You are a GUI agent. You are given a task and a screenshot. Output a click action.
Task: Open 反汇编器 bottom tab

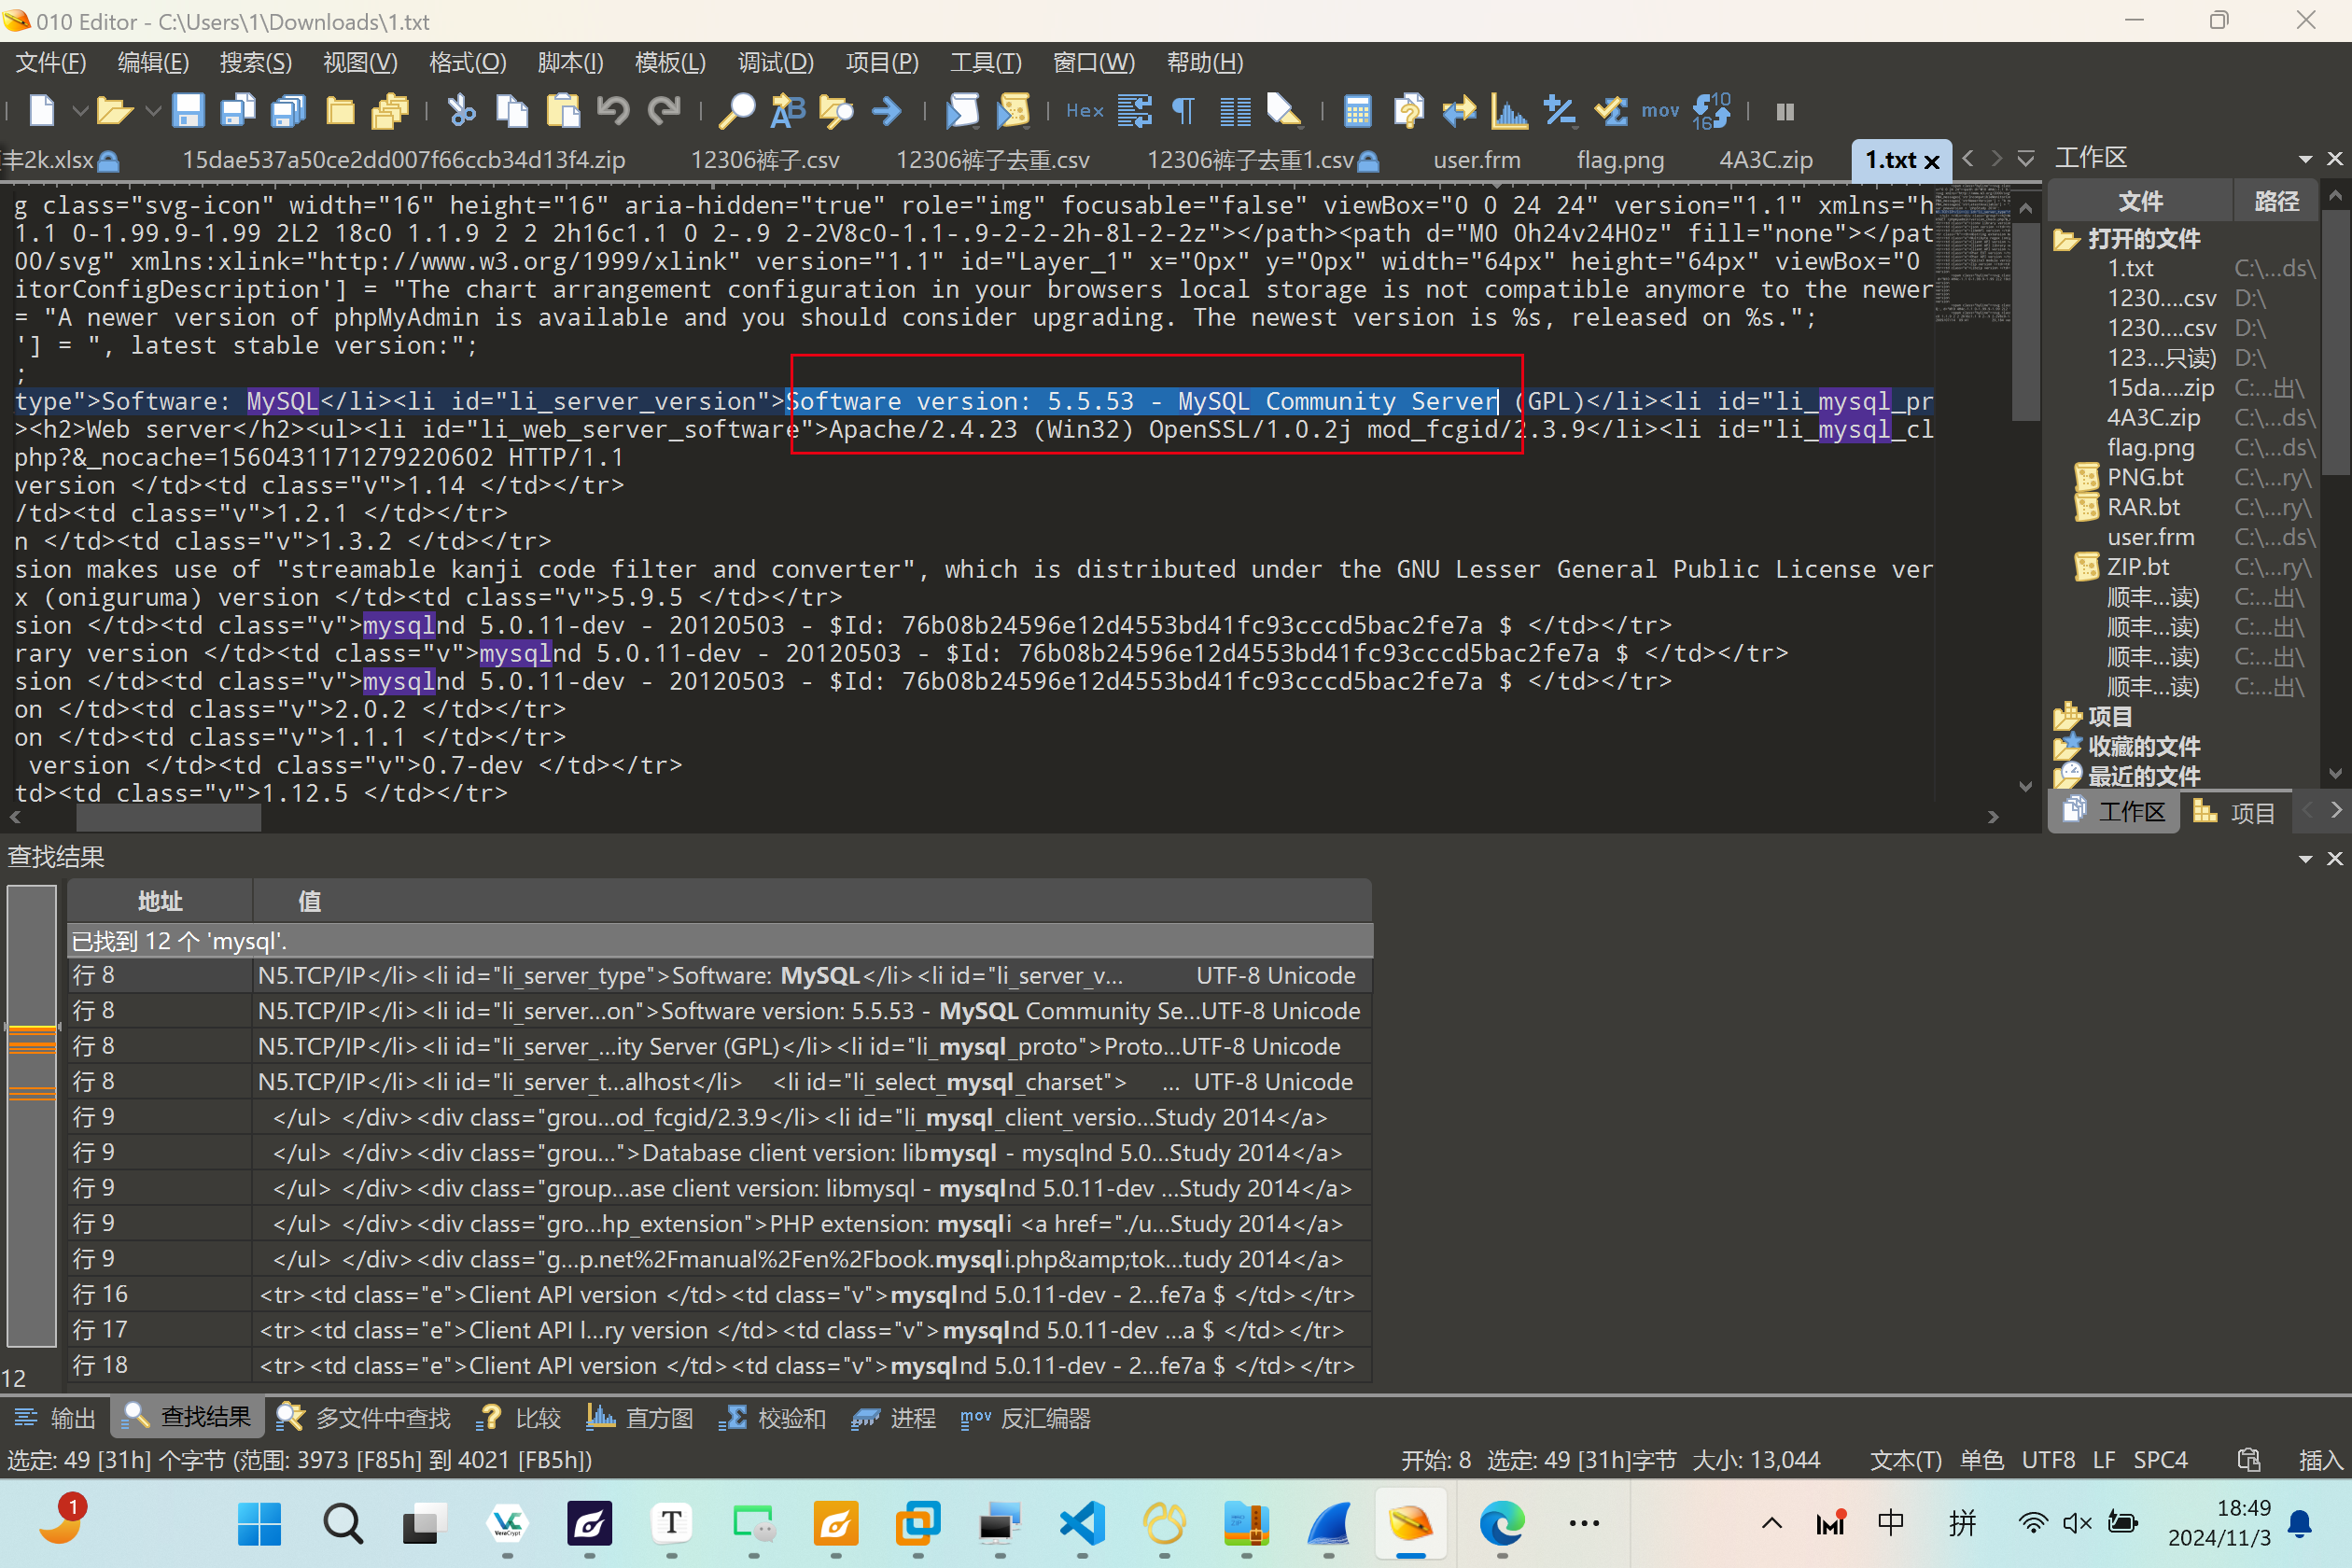1026,1418
